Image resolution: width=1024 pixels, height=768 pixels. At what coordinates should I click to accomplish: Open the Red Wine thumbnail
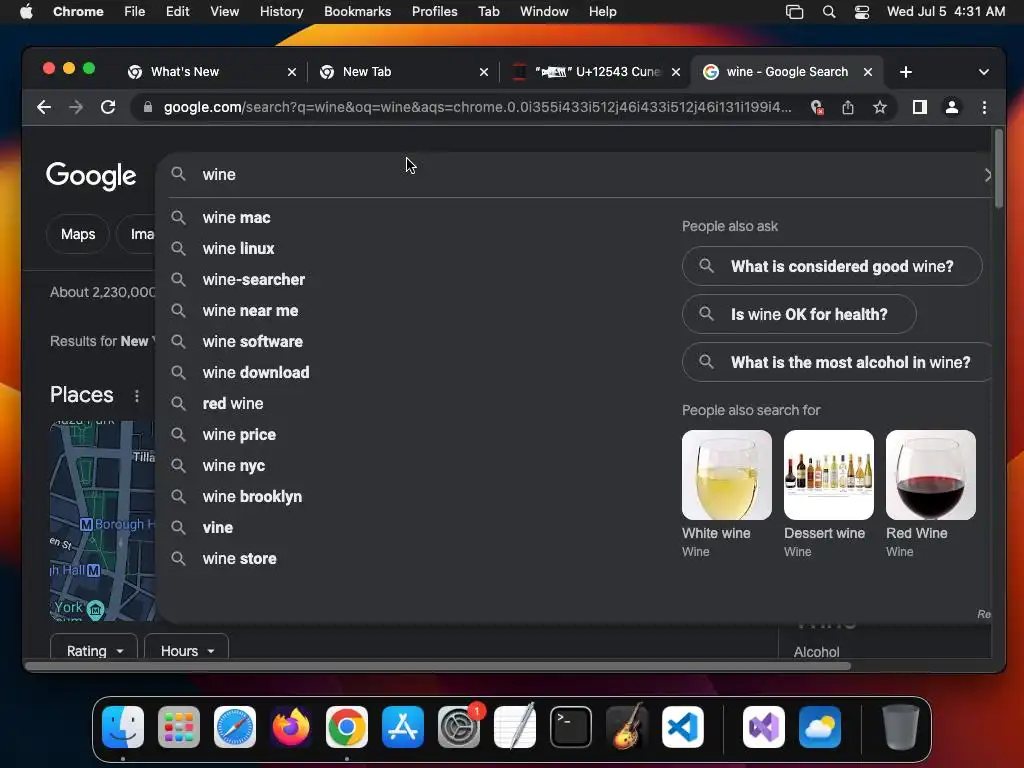click(931, 475)
